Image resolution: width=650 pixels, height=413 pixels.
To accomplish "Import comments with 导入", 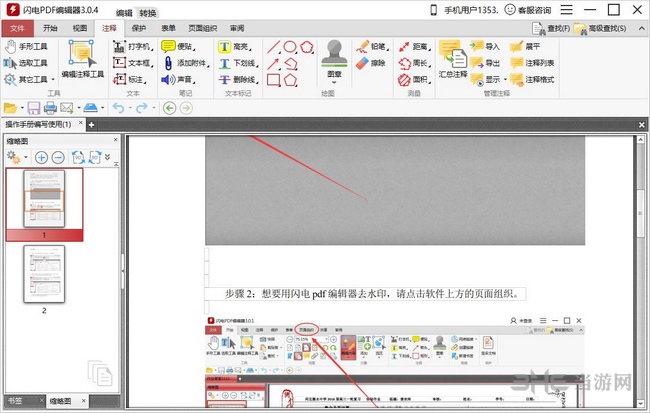I will pos(485,46).
